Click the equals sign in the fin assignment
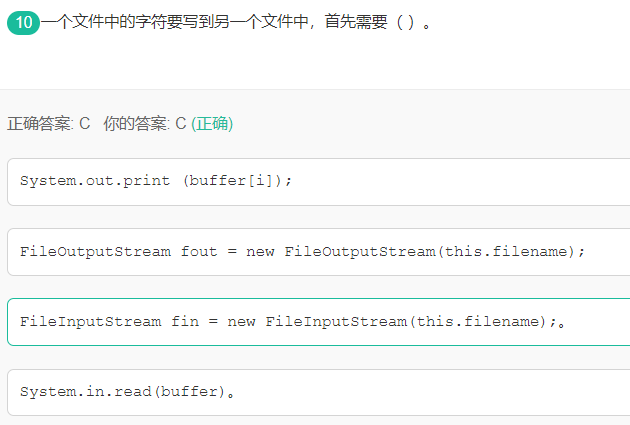Viewport: 630px width, 425px height. (213, 321)
